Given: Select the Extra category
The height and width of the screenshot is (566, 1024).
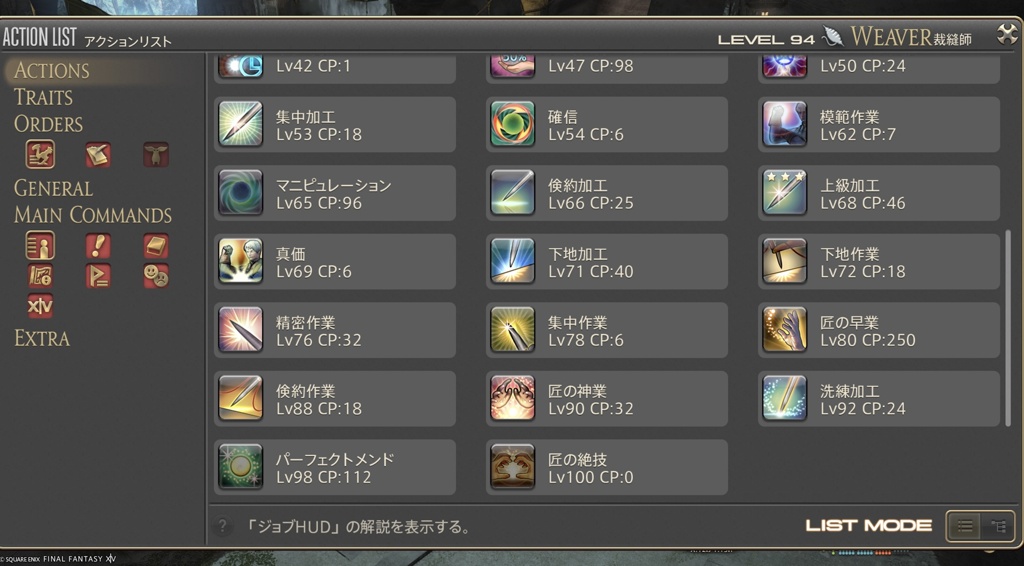Looking at the screenshot, I should coord(42,338).
